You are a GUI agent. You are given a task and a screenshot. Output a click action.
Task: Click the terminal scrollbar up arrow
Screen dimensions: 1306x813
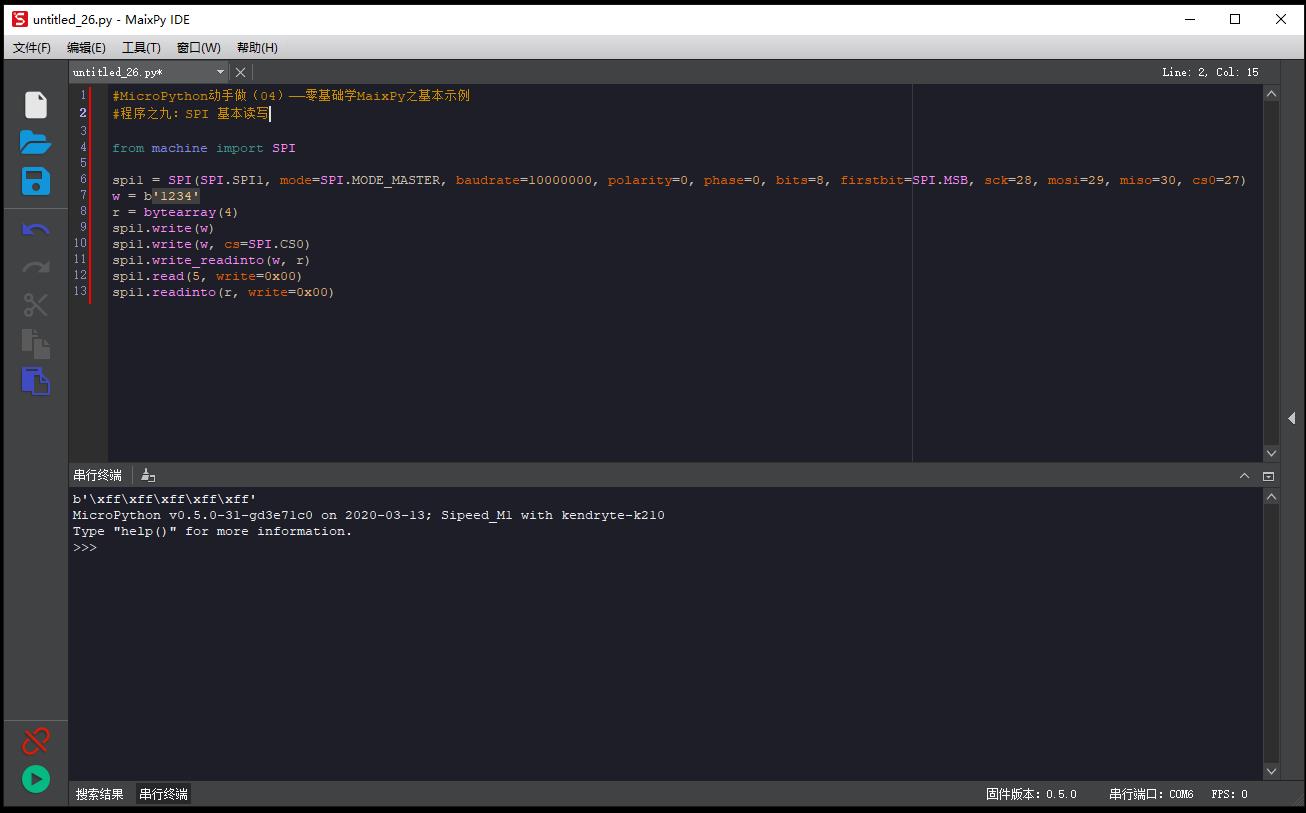coord(1271,496)
